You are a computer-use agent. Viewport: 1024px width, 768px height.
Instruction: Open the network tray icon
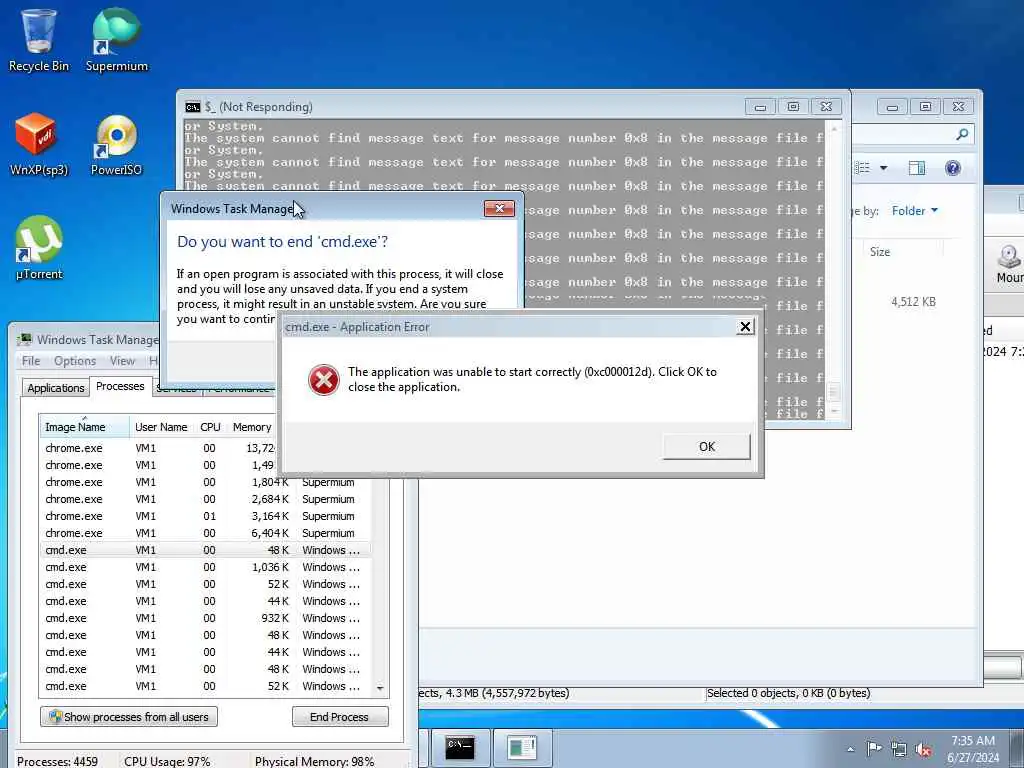click(899, 749)
